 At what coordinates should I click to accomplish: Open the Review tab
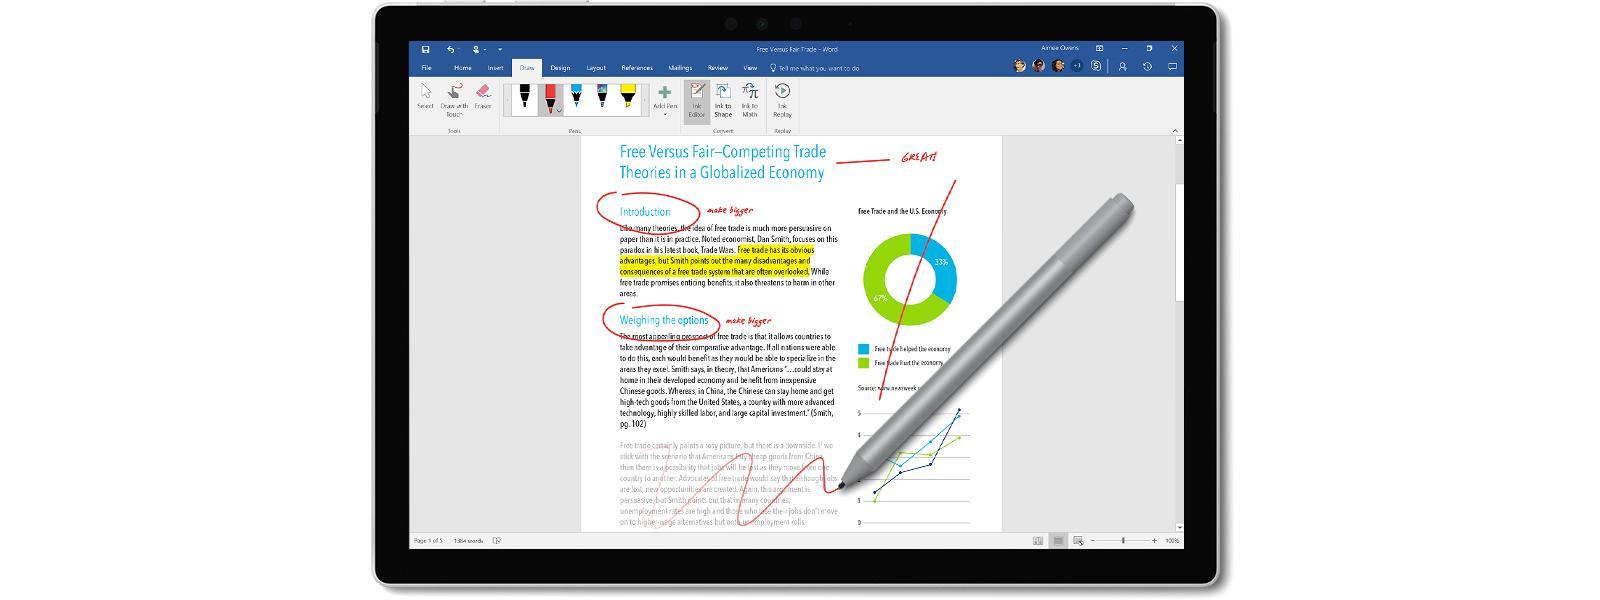[718, 68]
